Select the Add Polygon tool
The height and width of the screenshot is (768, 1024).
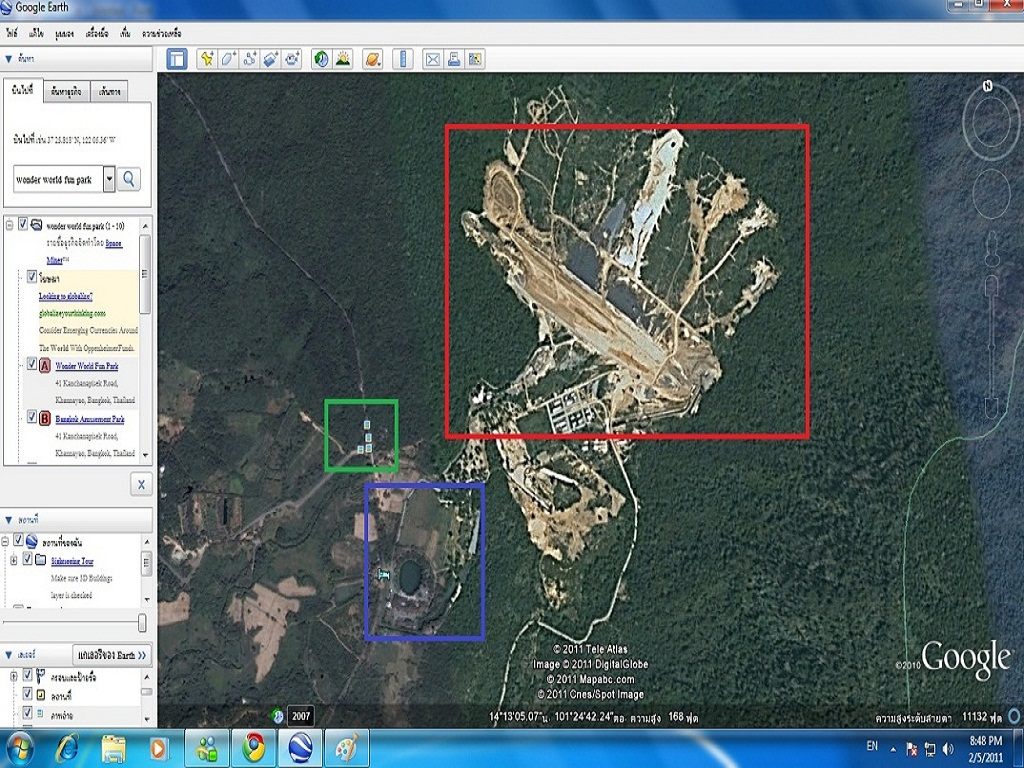[x=228, y=59]
